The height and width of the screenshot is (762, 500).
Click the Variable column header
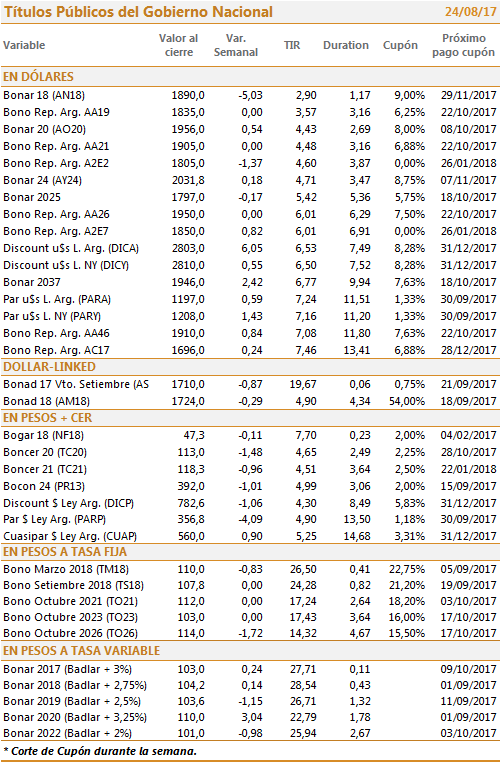pos(24,45)
